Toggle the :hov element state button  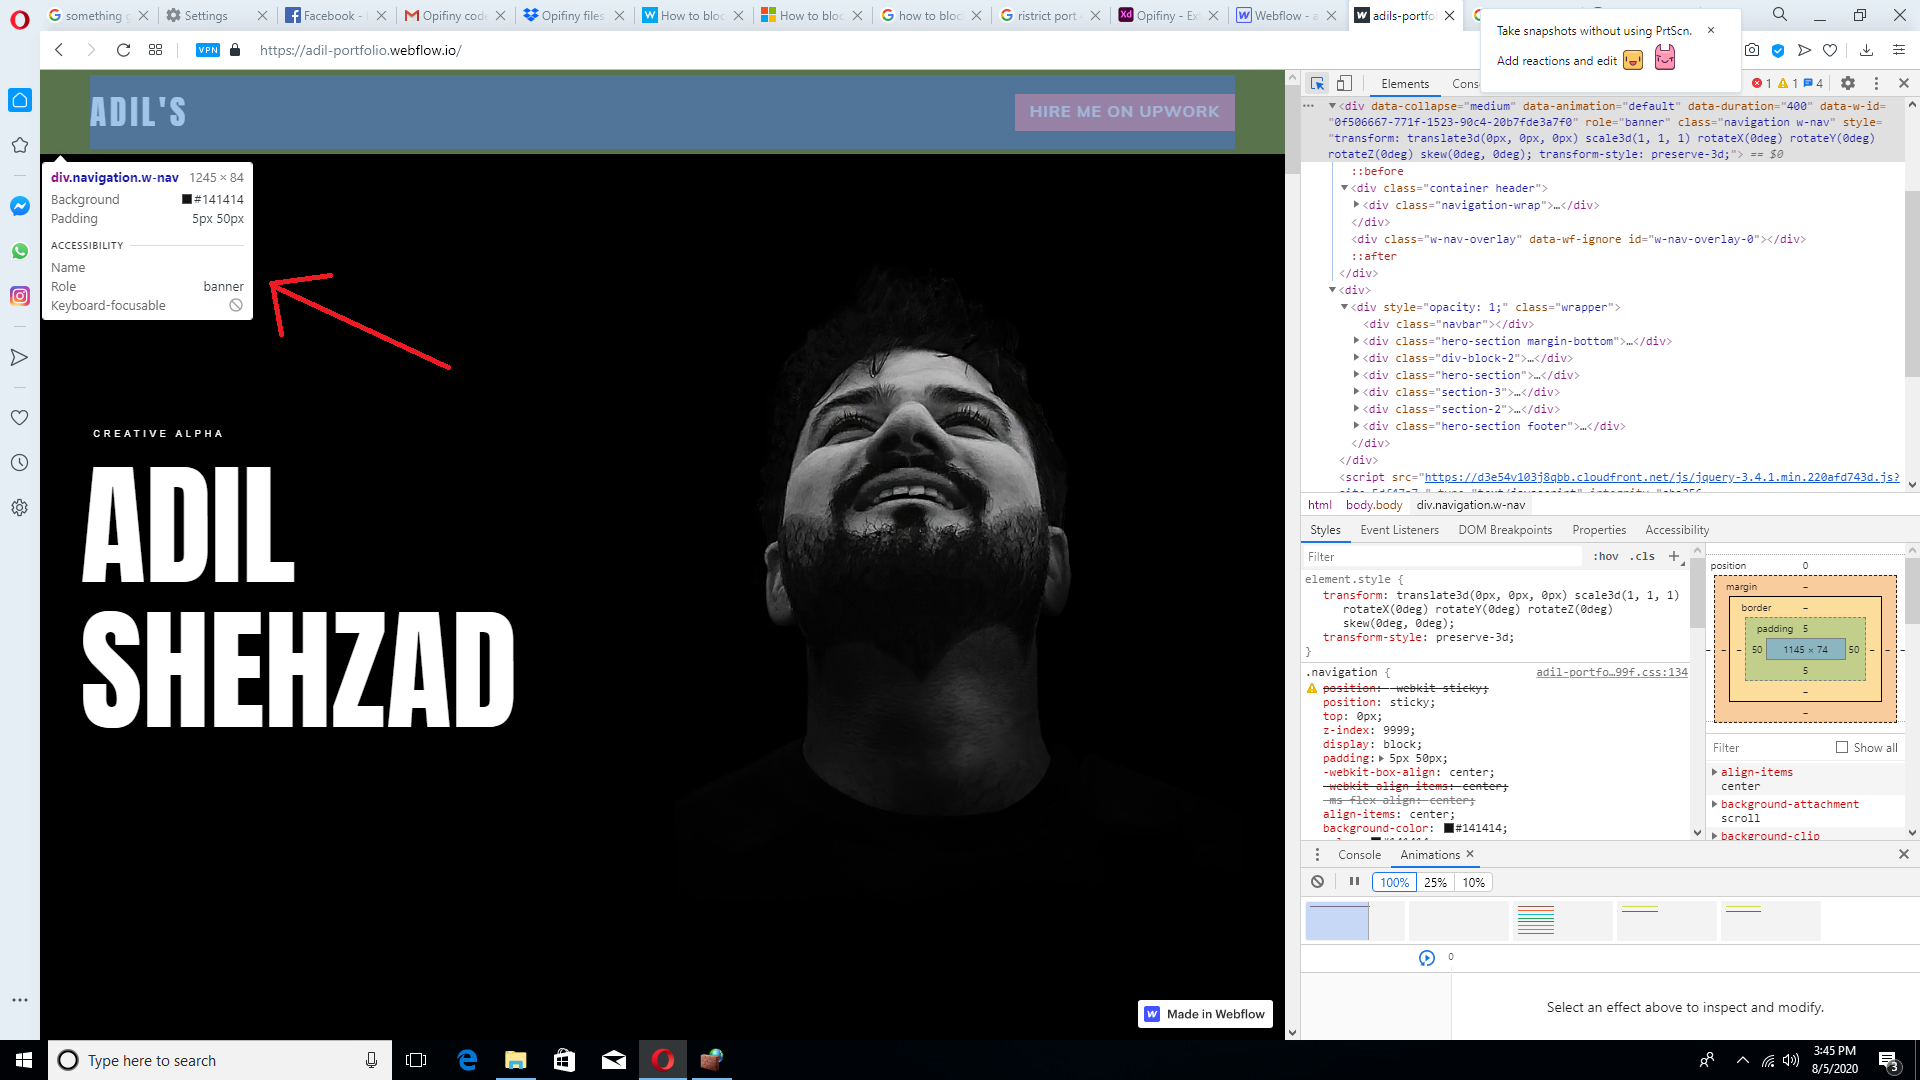point(1605,557)
